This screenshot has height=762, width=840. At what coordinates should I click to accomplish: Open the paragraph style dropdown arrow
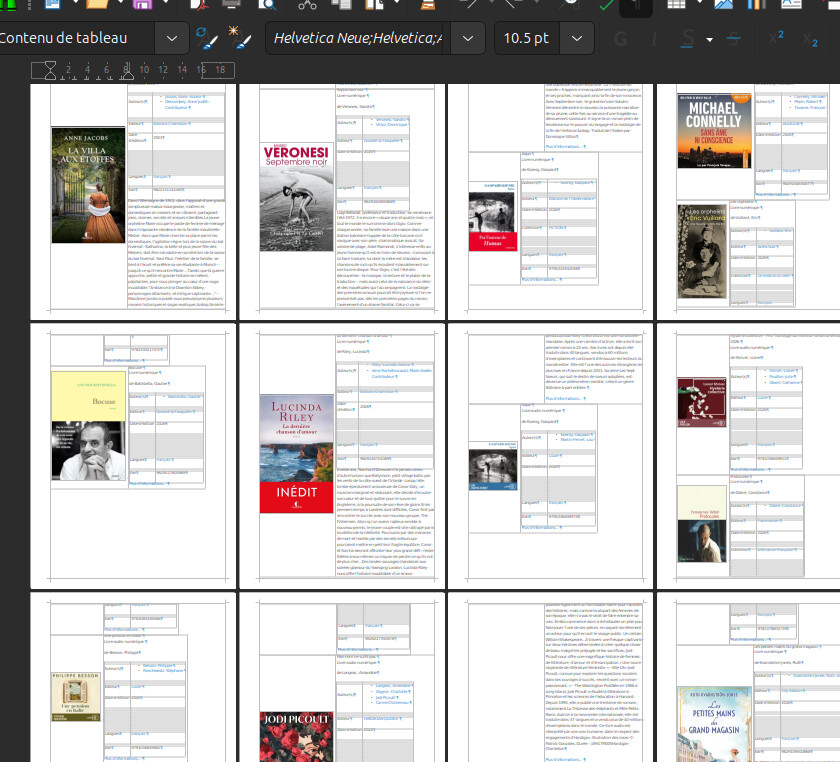pos(173,39)
